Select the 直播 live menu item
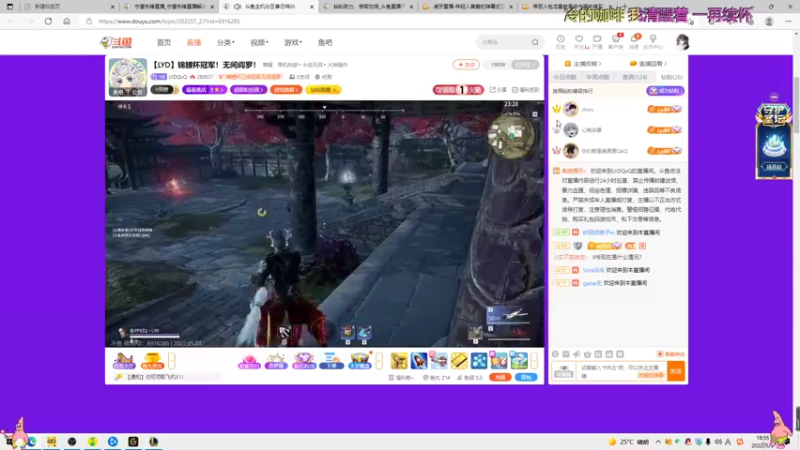The width and height of the screenshot is (800, 450). (x=194, y=42)
